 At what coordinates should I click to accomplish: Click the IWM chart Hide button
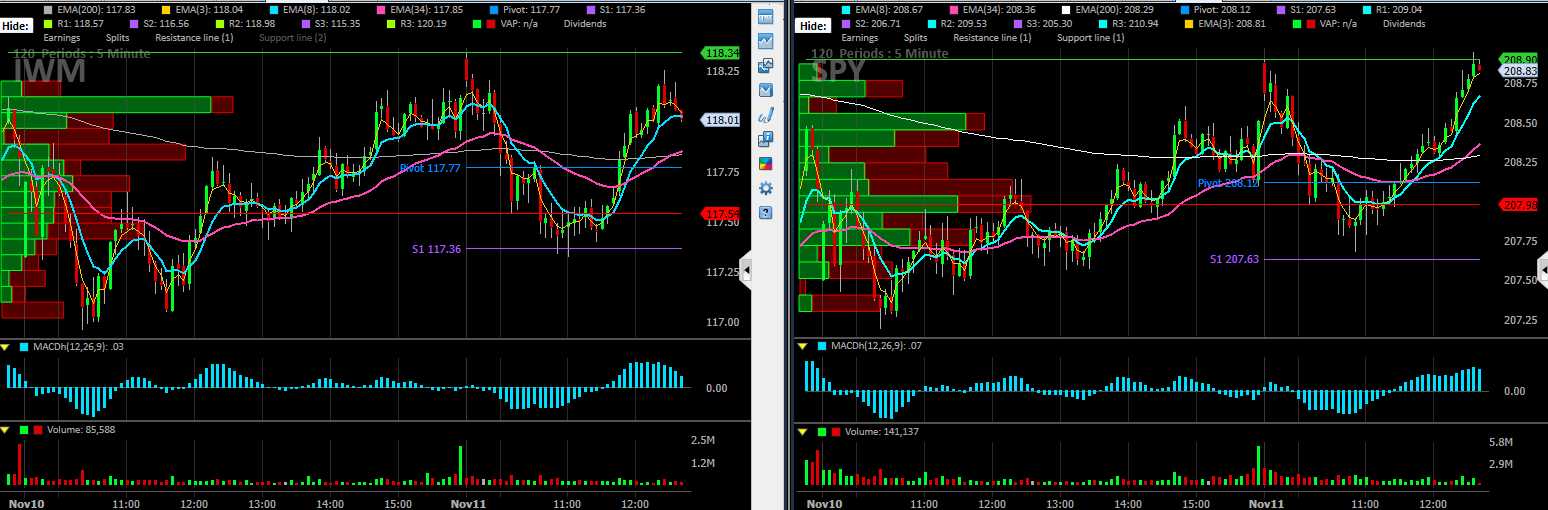coord(16,24)
